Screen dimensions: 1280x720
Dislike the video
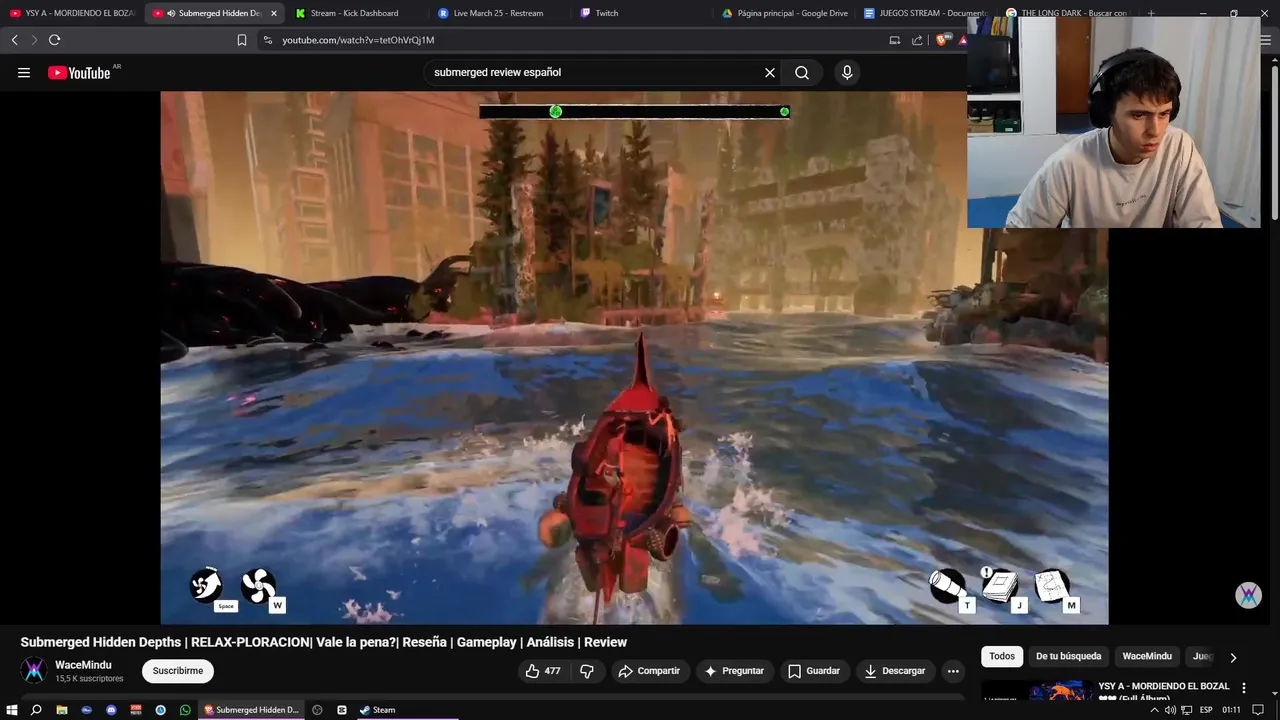(588, 671)
